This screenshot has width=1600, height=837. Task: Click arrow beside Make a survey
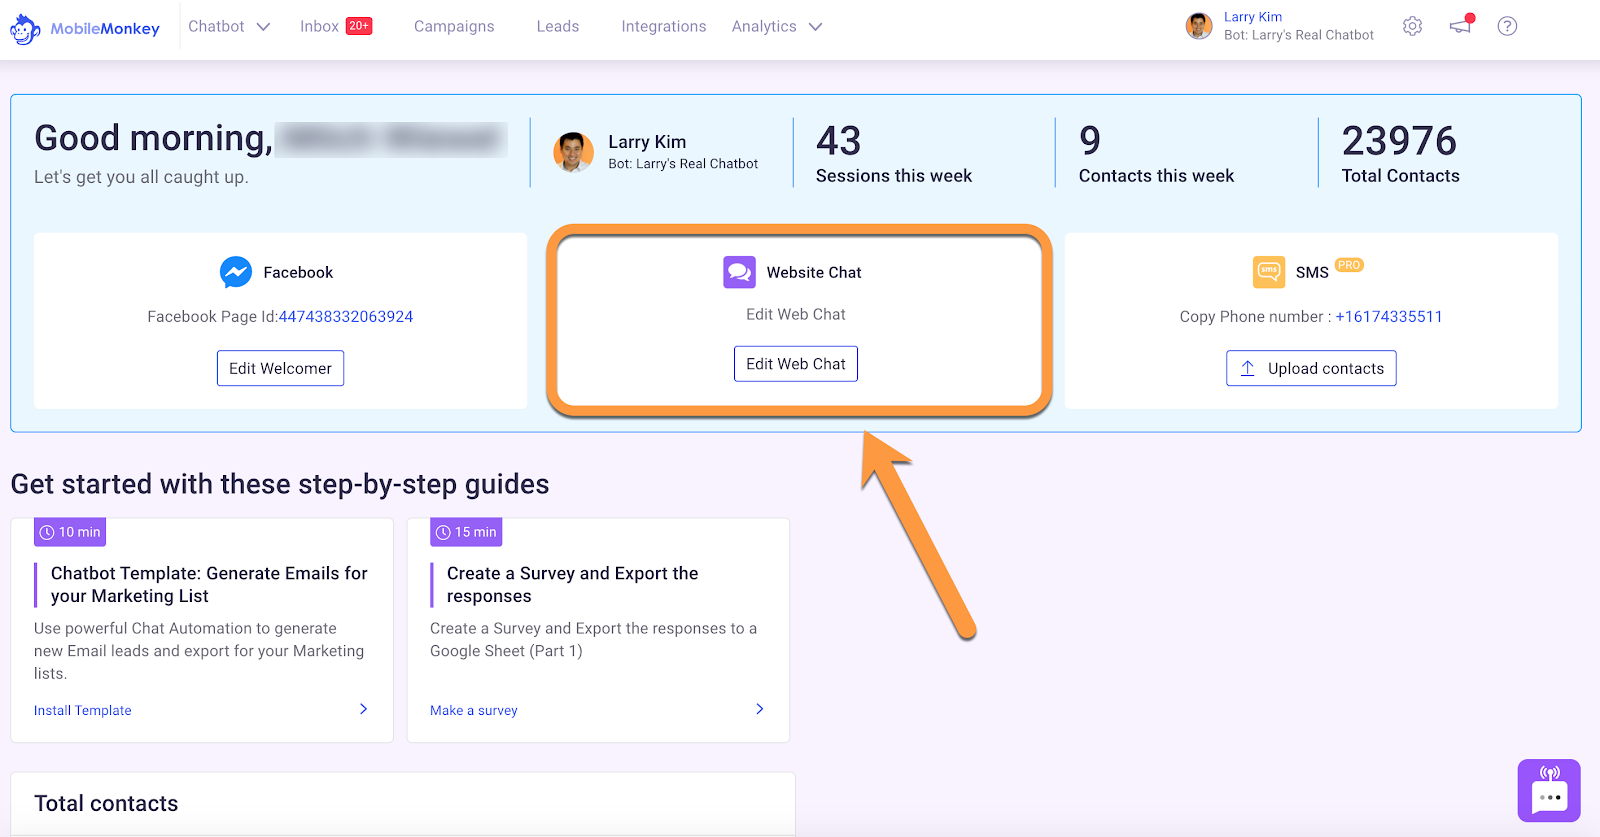tap(759, 709)
